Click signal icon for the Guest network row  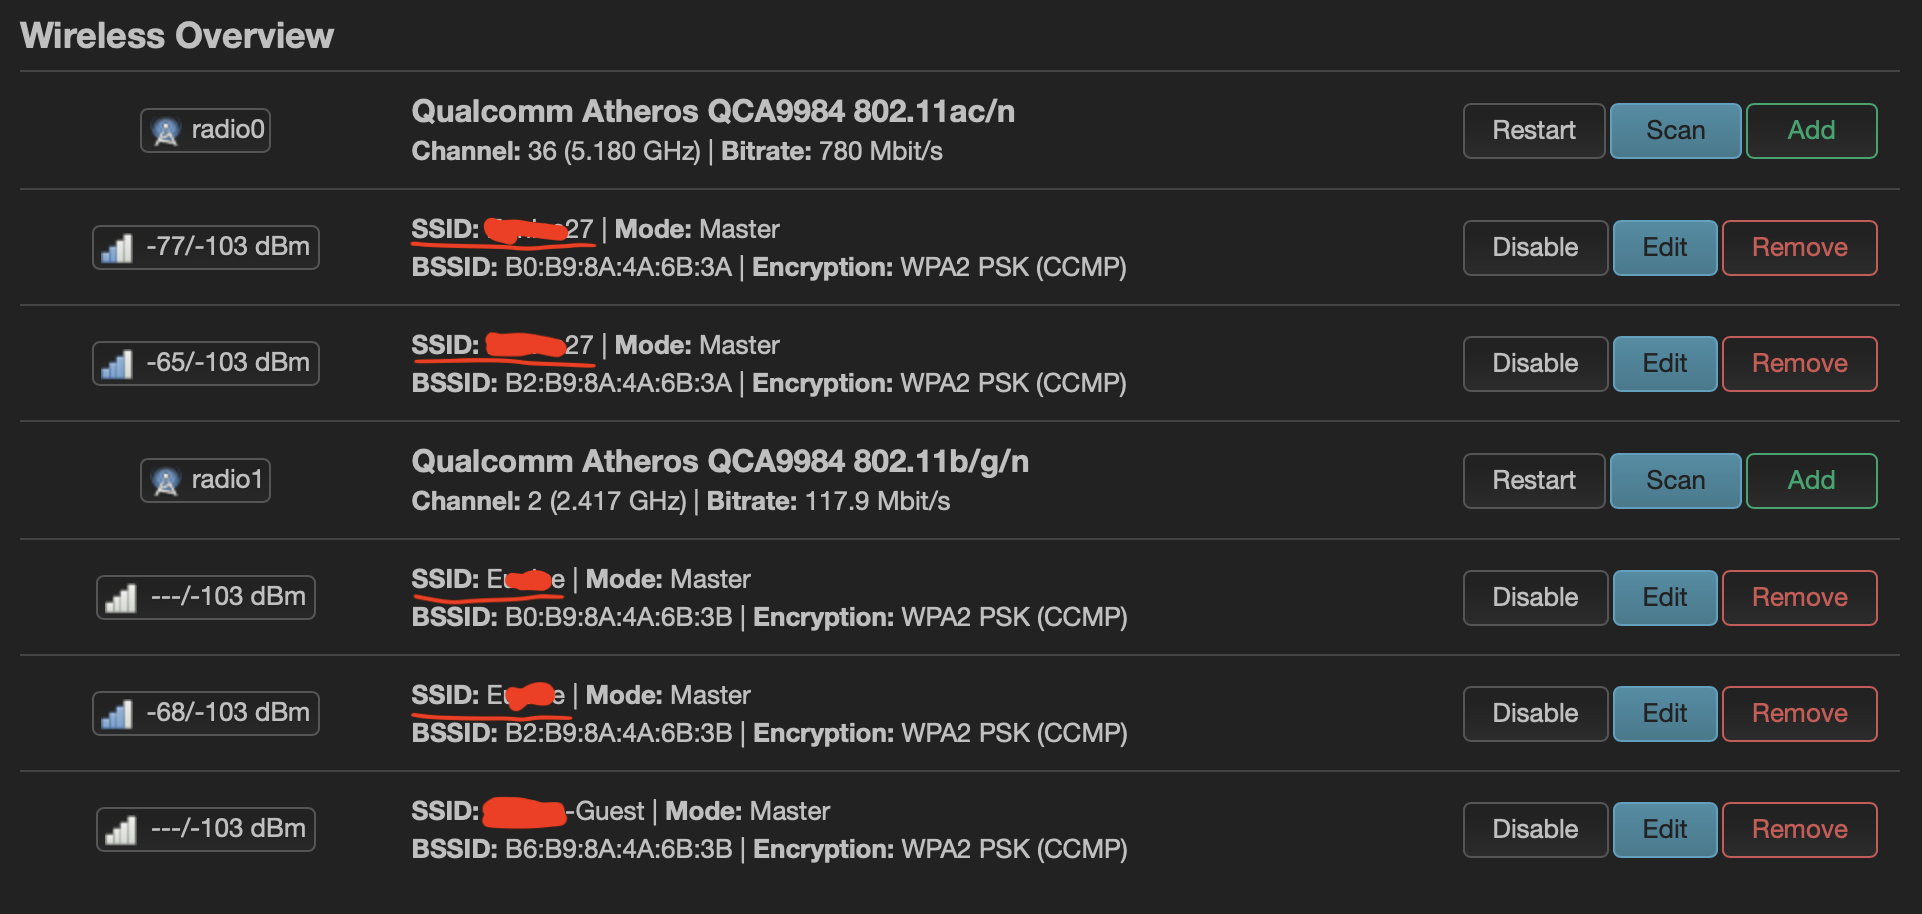121,829
